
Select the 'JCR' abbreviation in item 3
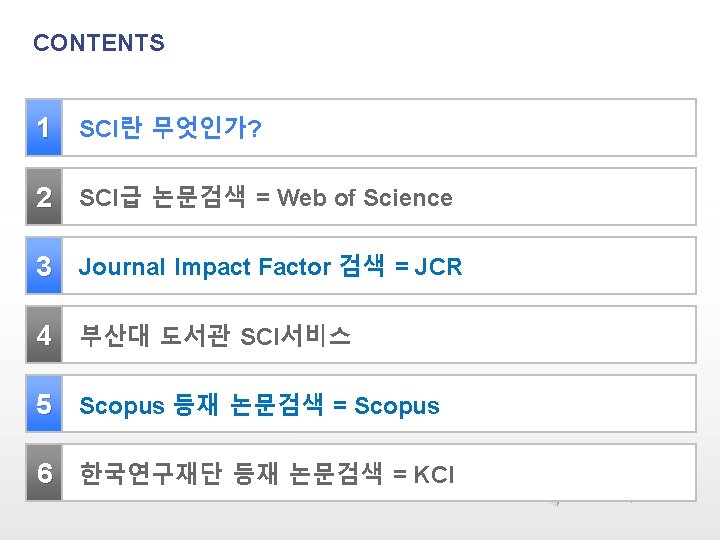click(x=438, y=267)
